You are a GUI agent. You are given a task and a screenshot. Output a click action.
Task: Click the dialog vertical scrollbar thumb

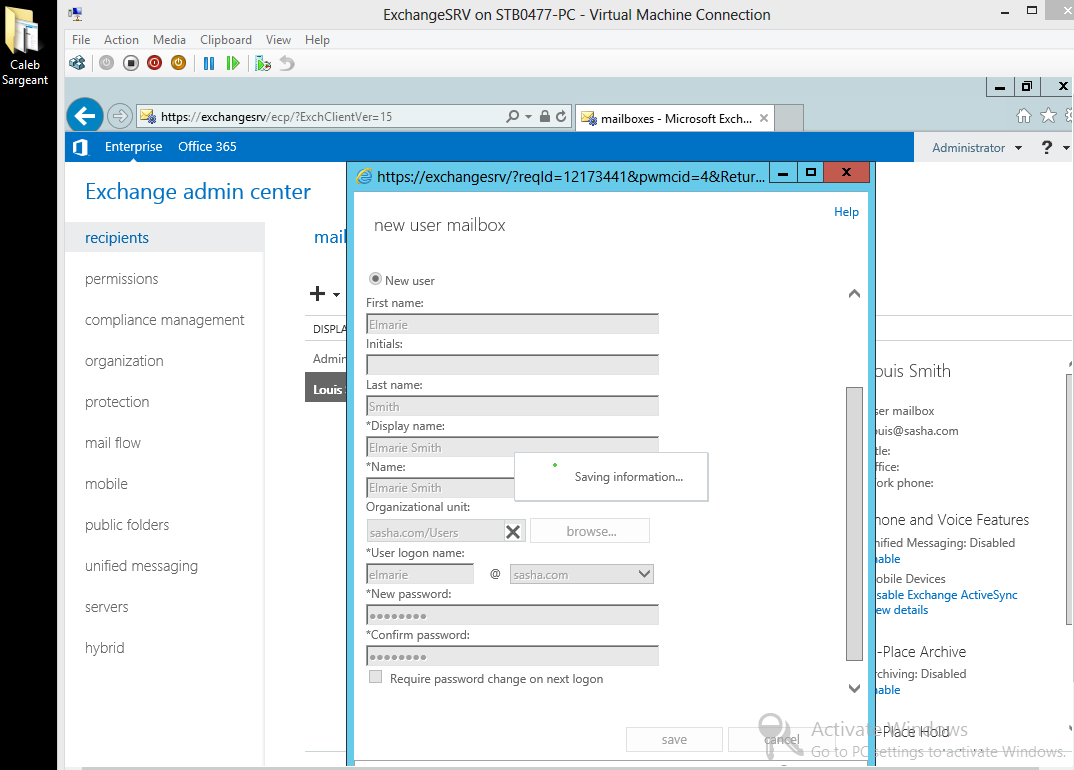point(854,523)
